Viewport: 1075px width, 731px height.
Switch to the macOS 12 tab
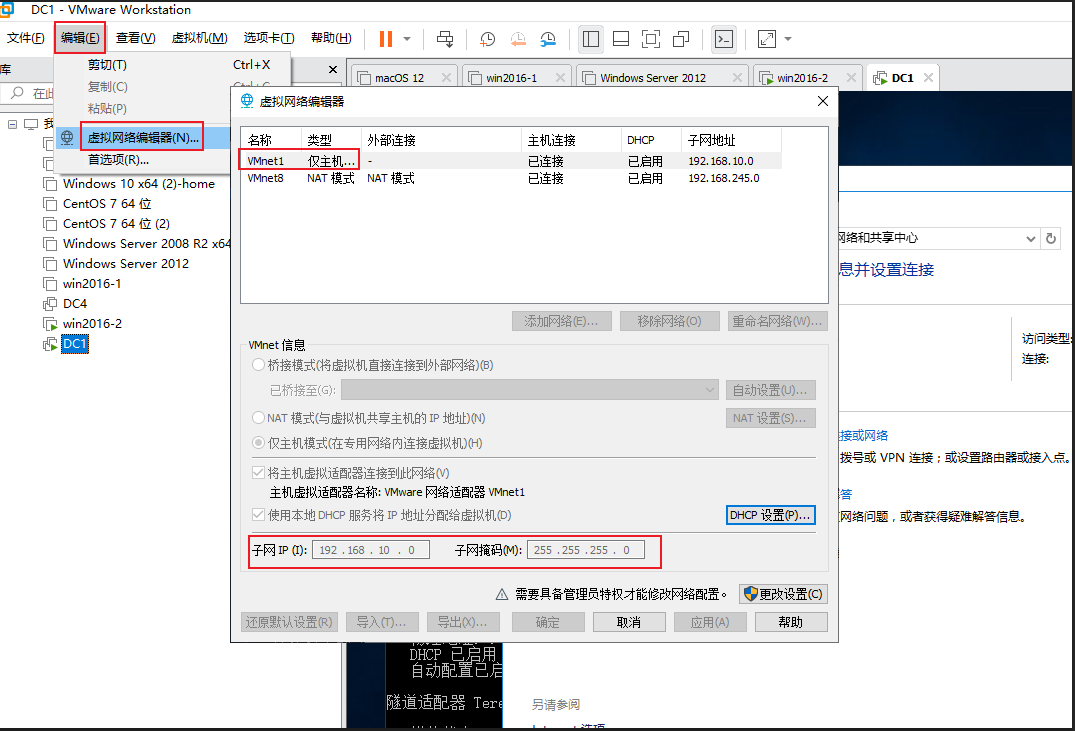pyautogui.click(x=400, y=77)
